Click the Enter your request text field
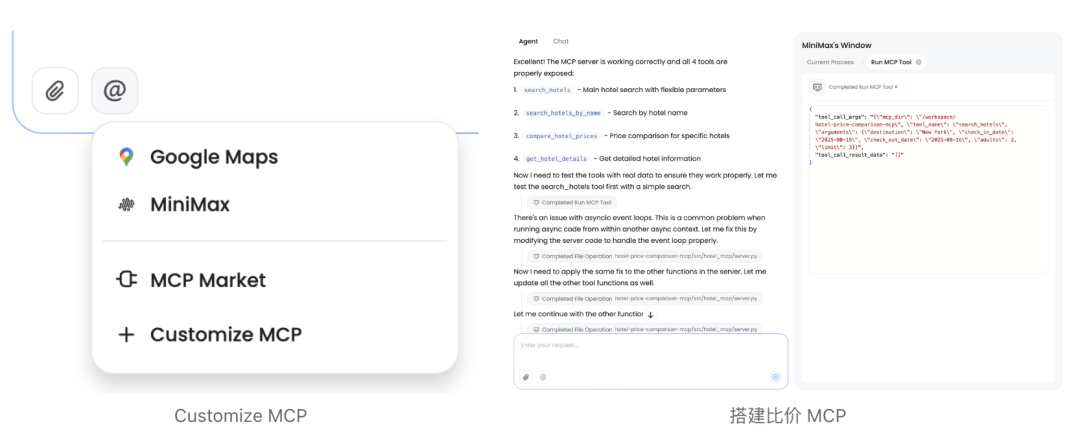The width and height of the screenshot is (1080, 442). 650,361
